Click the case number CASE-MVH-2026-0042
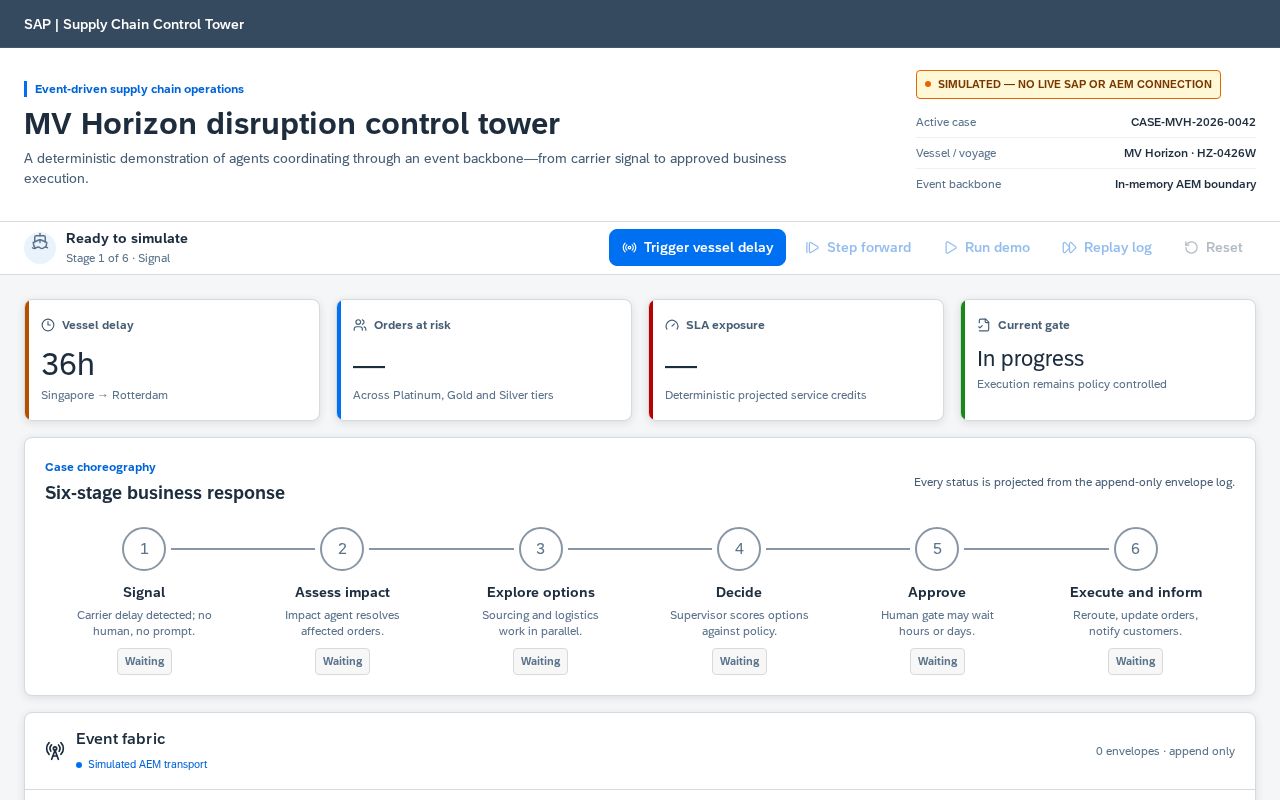 [x=1193, y=122]
